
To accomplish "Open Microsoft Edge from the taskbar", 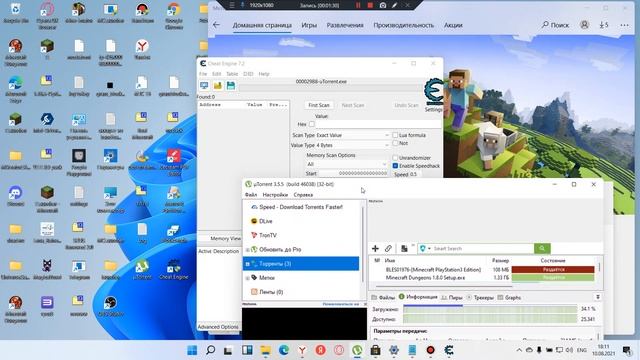I will [284, 350].
